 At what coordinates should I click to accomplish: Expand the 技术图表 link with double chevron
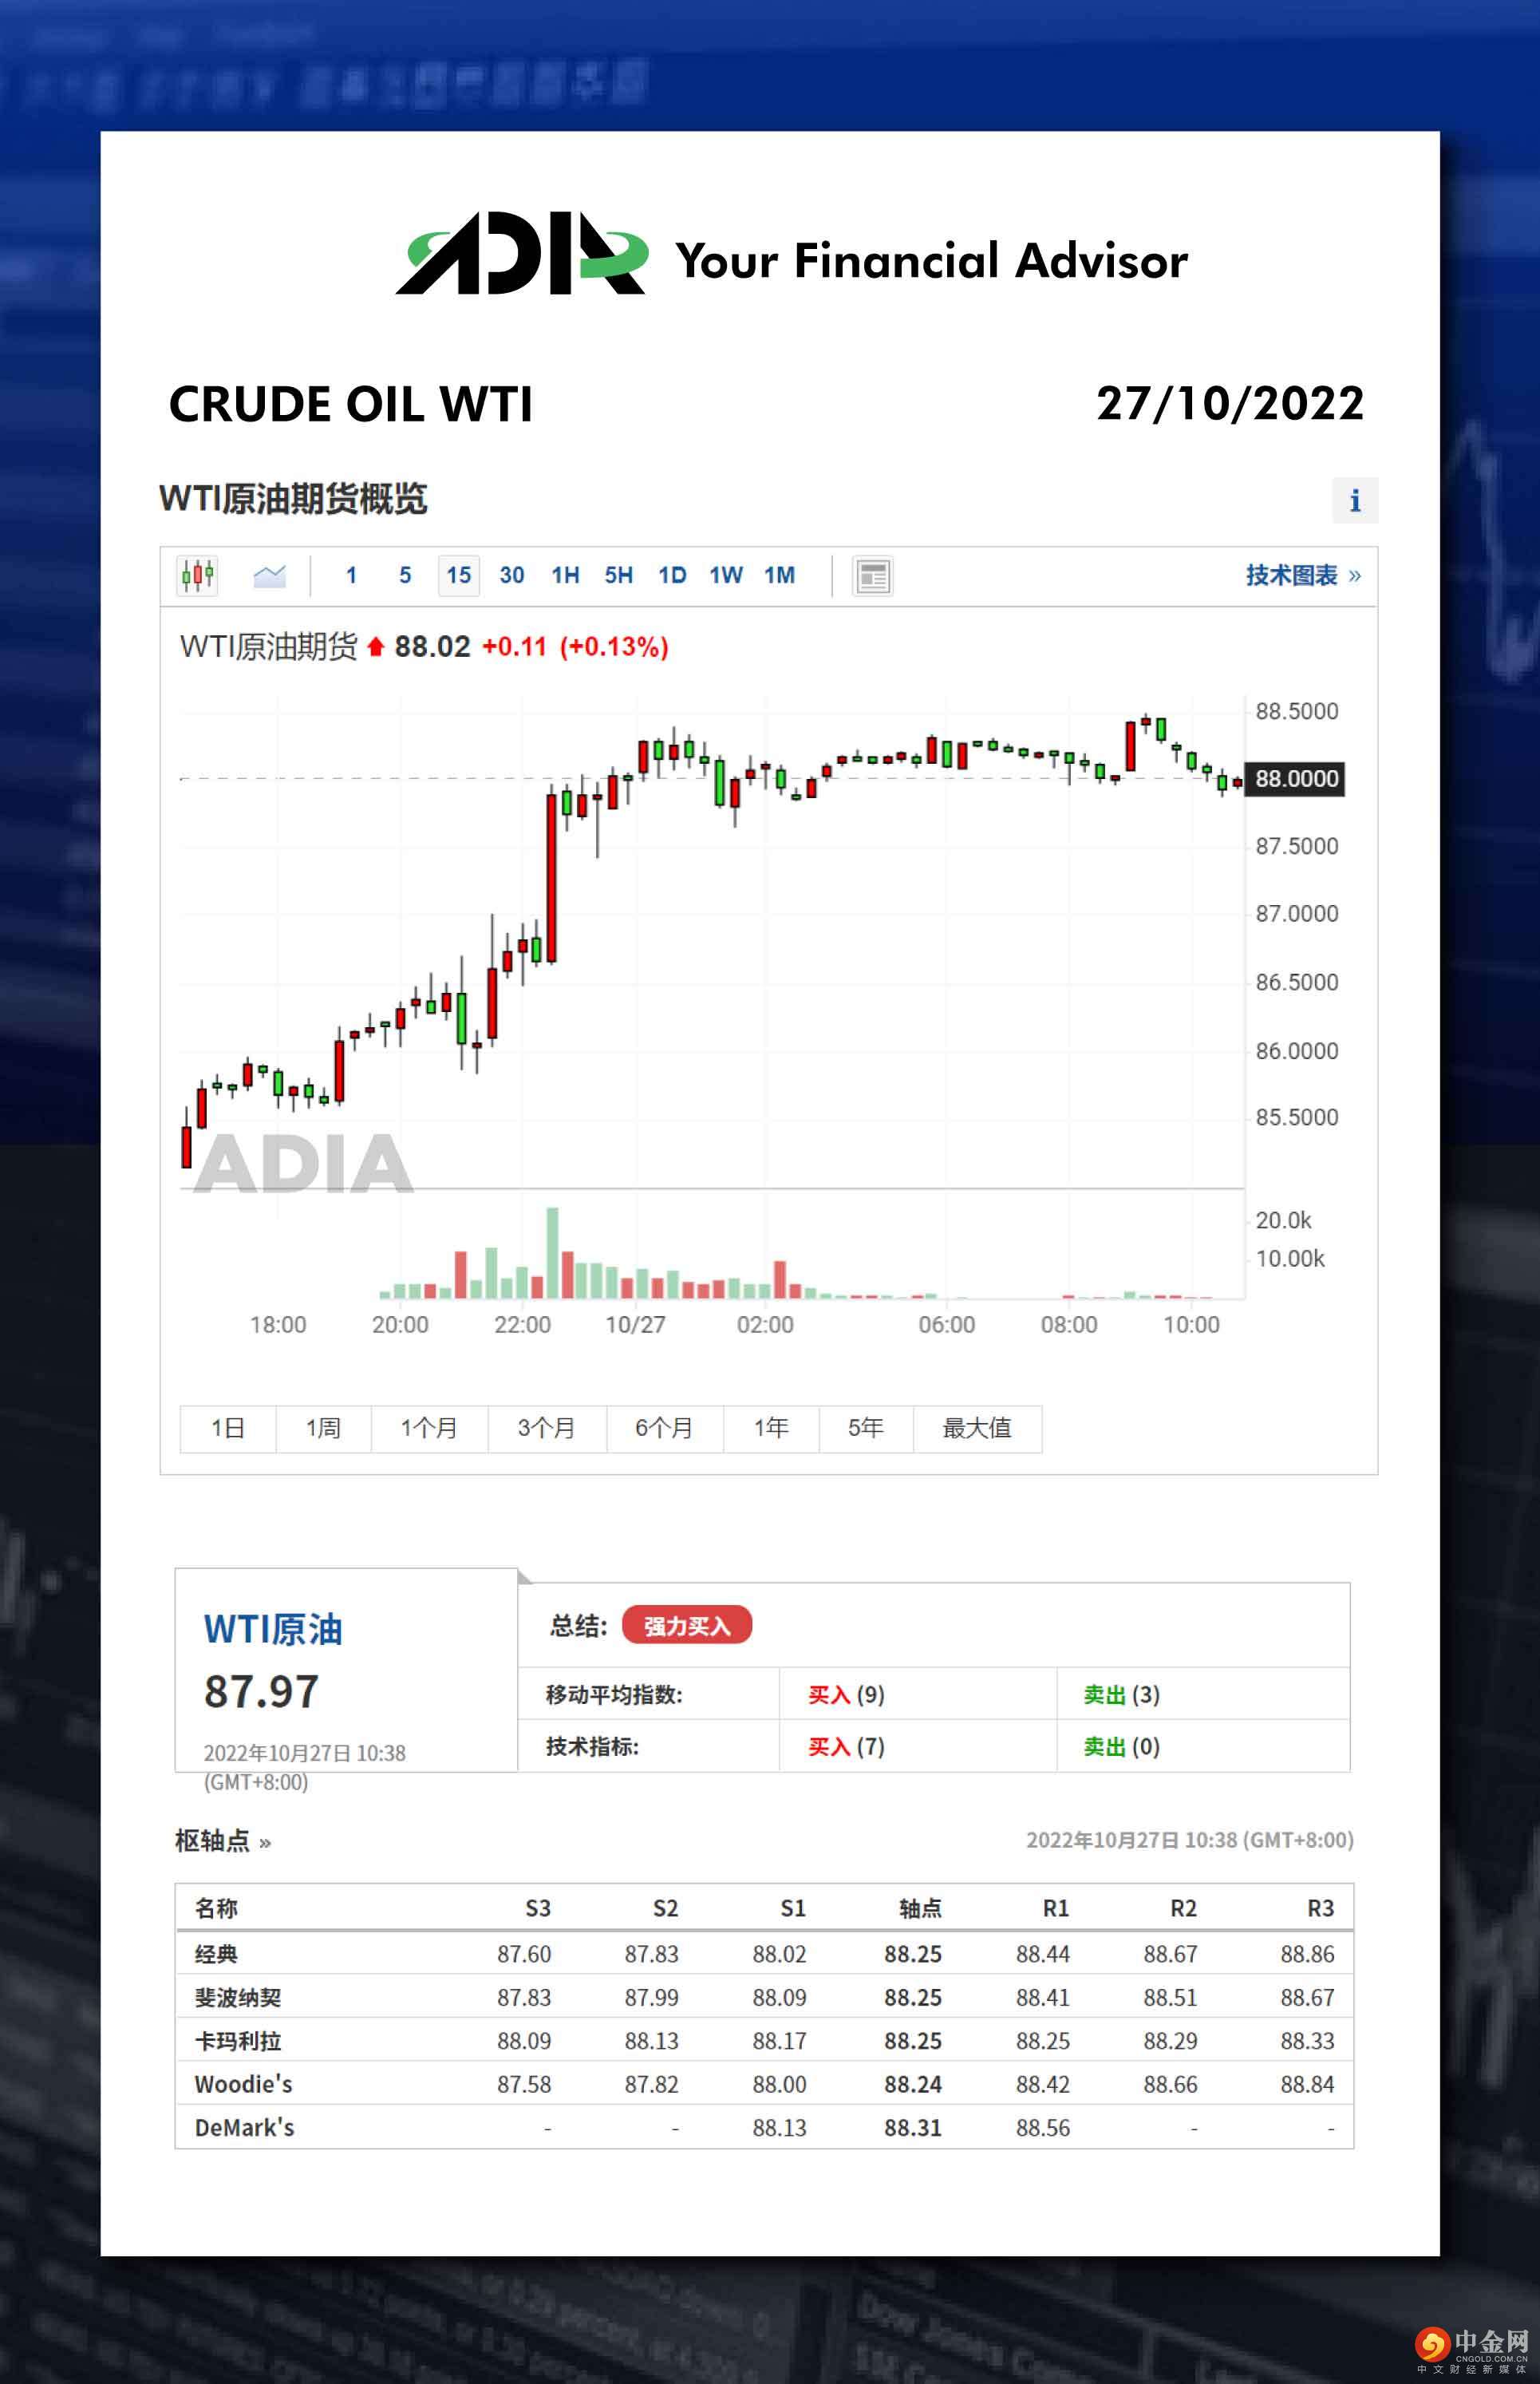(1302, 575)
